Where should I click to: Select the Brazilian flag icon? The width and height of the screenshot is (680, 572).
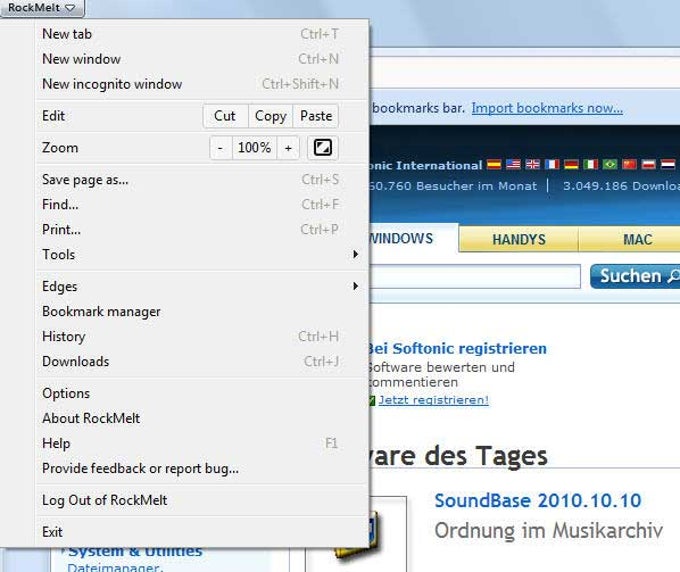(610, 164)
